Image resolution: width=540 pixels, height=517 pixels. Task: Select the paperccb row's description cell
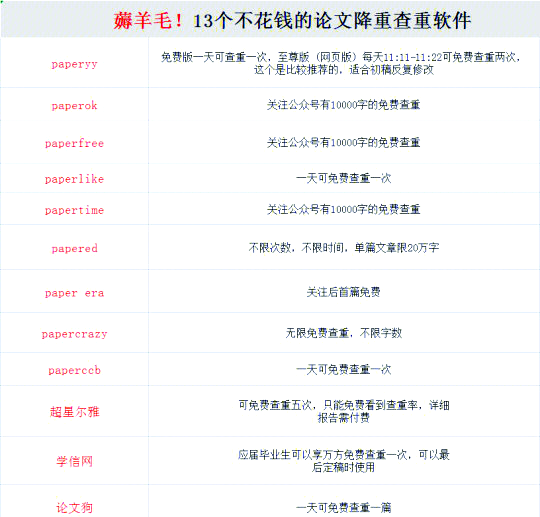point(344,369)
